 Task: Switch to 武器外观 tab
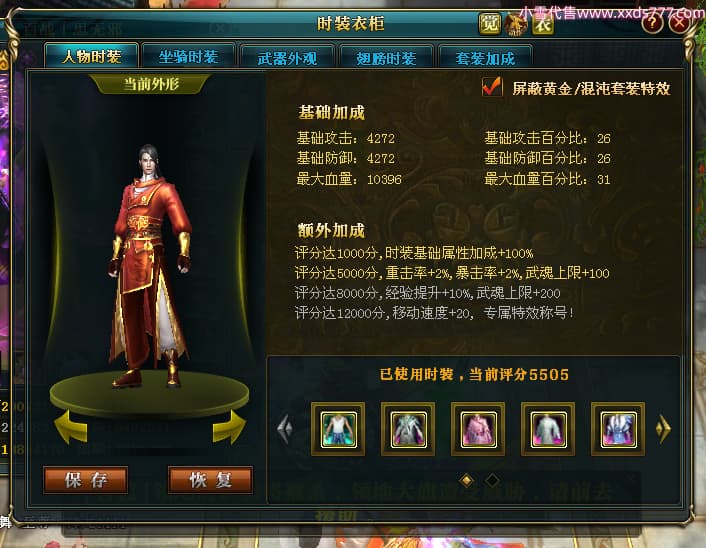[287, 58]
